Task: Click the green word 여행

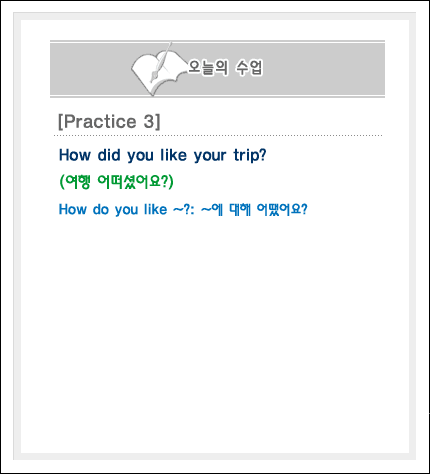Action: pos(78,182)
